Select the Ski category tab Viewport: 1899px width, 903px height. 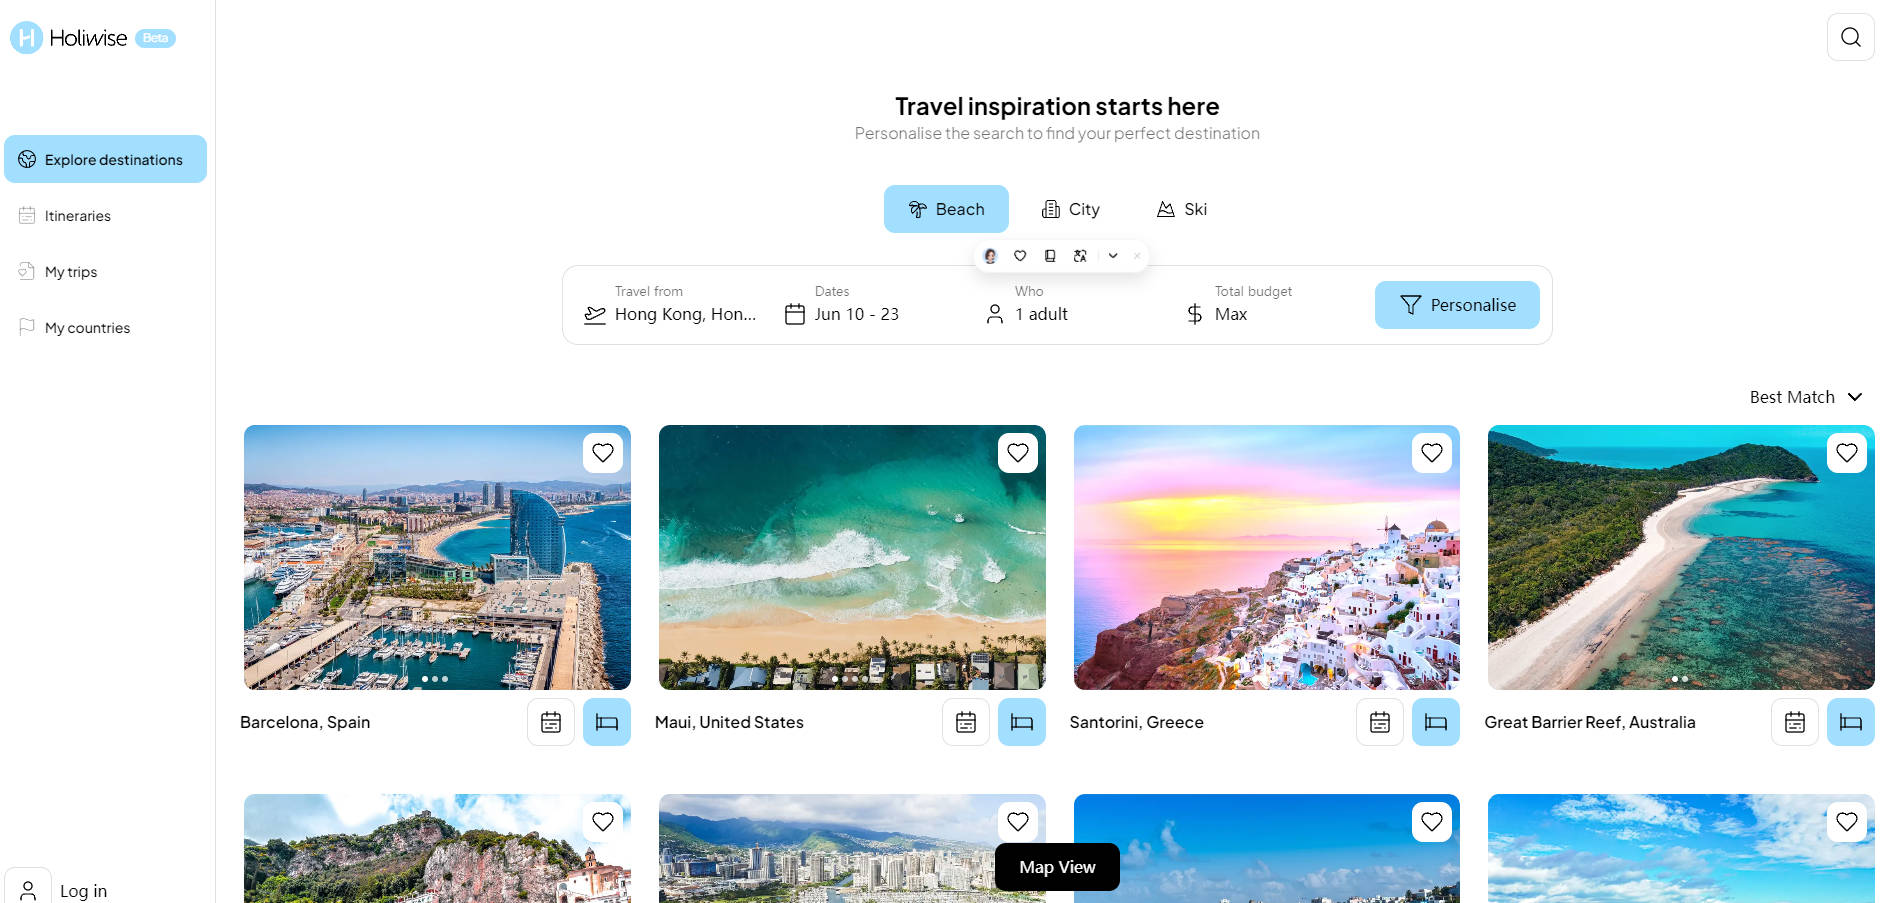tap(1182, 209)
